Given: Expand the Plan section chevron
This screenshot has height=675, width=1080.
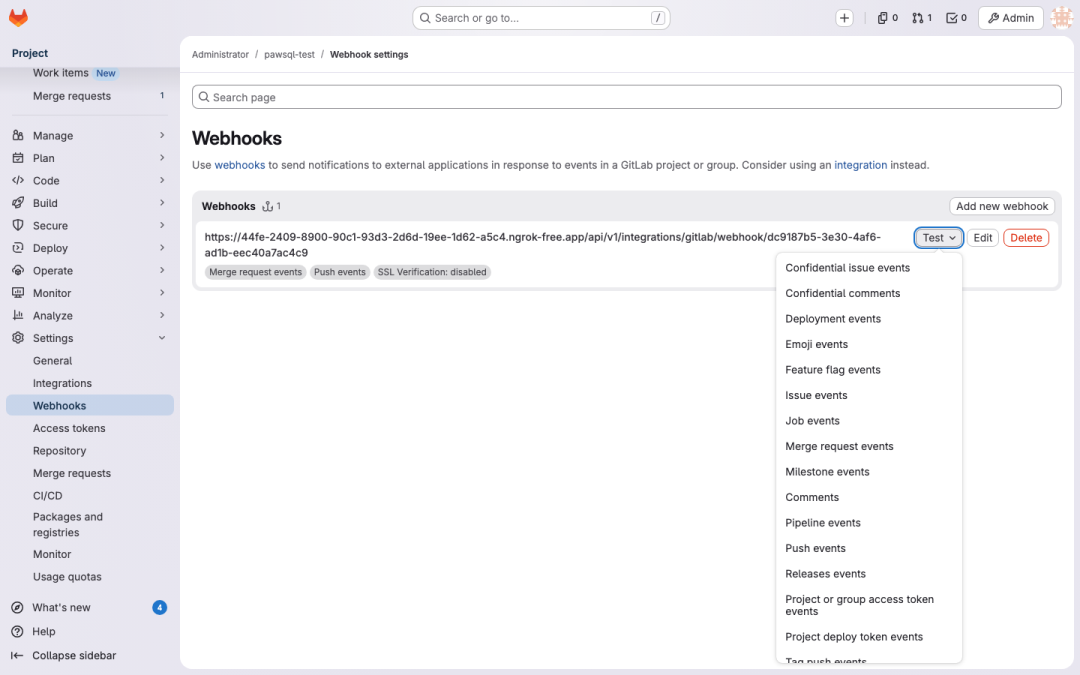Looking at the screenshot, I should (x=162, y=158).
